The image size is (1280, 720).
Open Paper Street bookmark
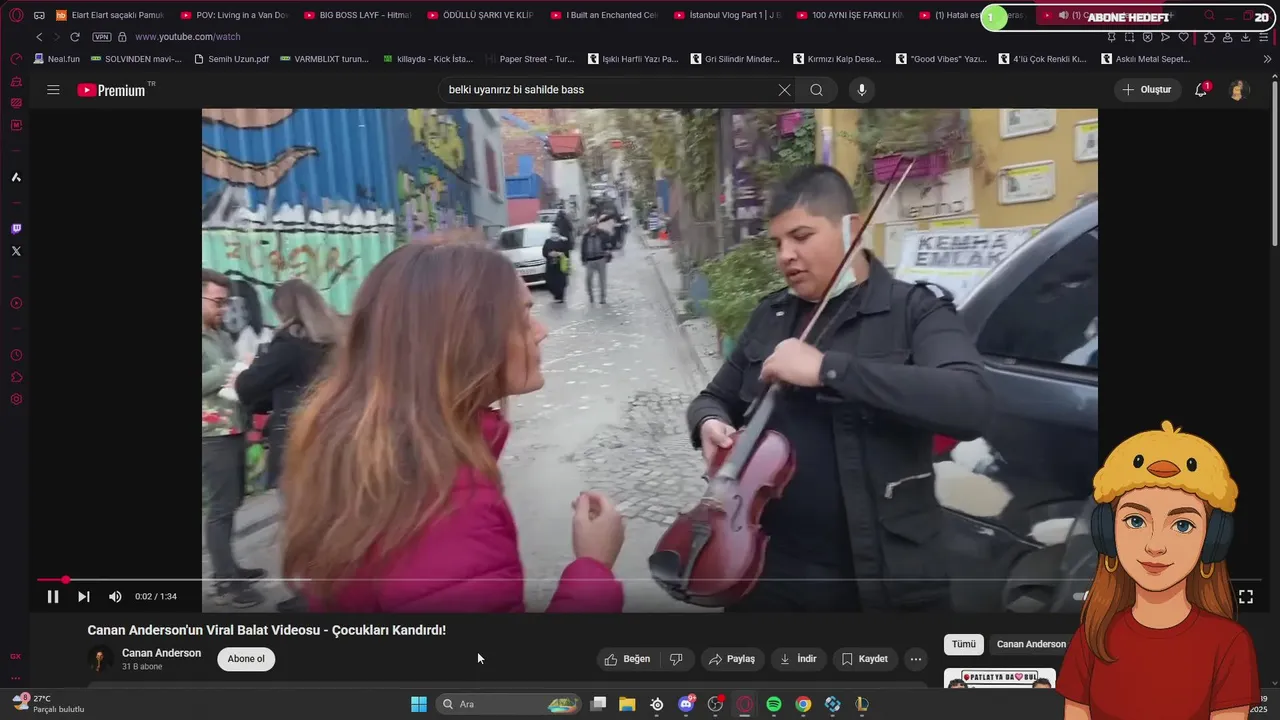click(530, 59)
